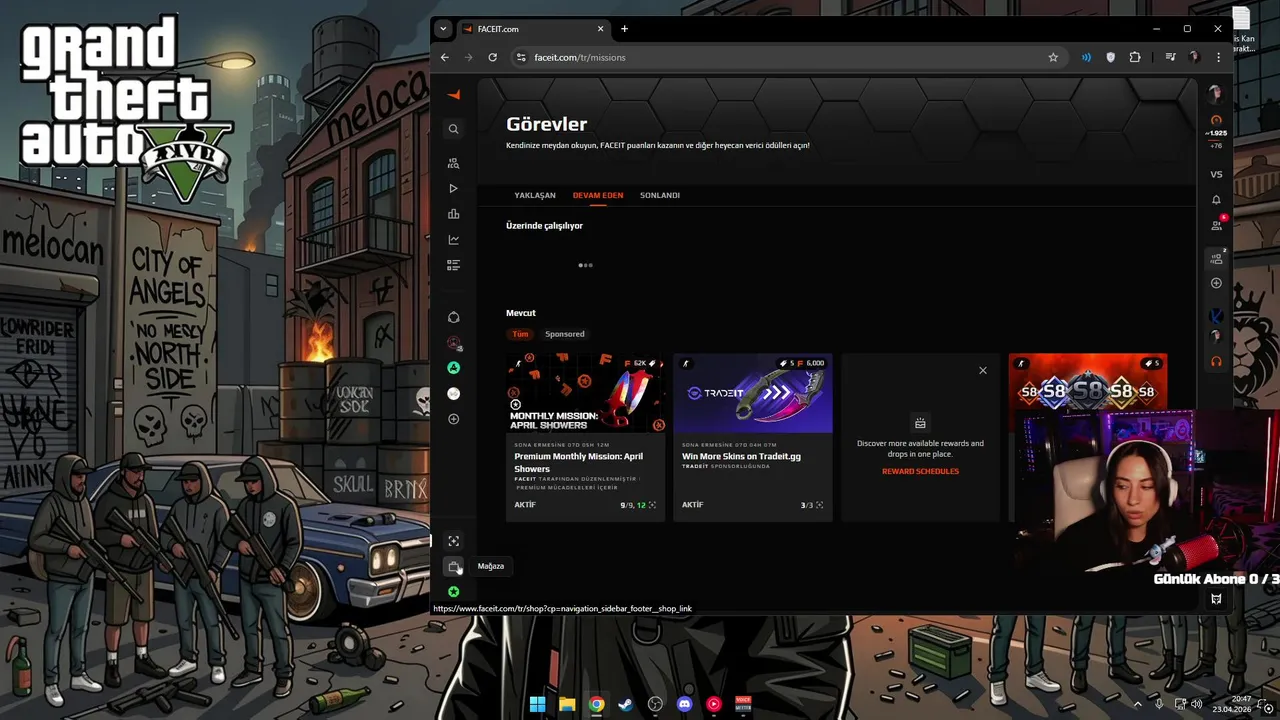Open the Monthly Mission April Showers thumbnail
1280x720 pixels.
585,393
